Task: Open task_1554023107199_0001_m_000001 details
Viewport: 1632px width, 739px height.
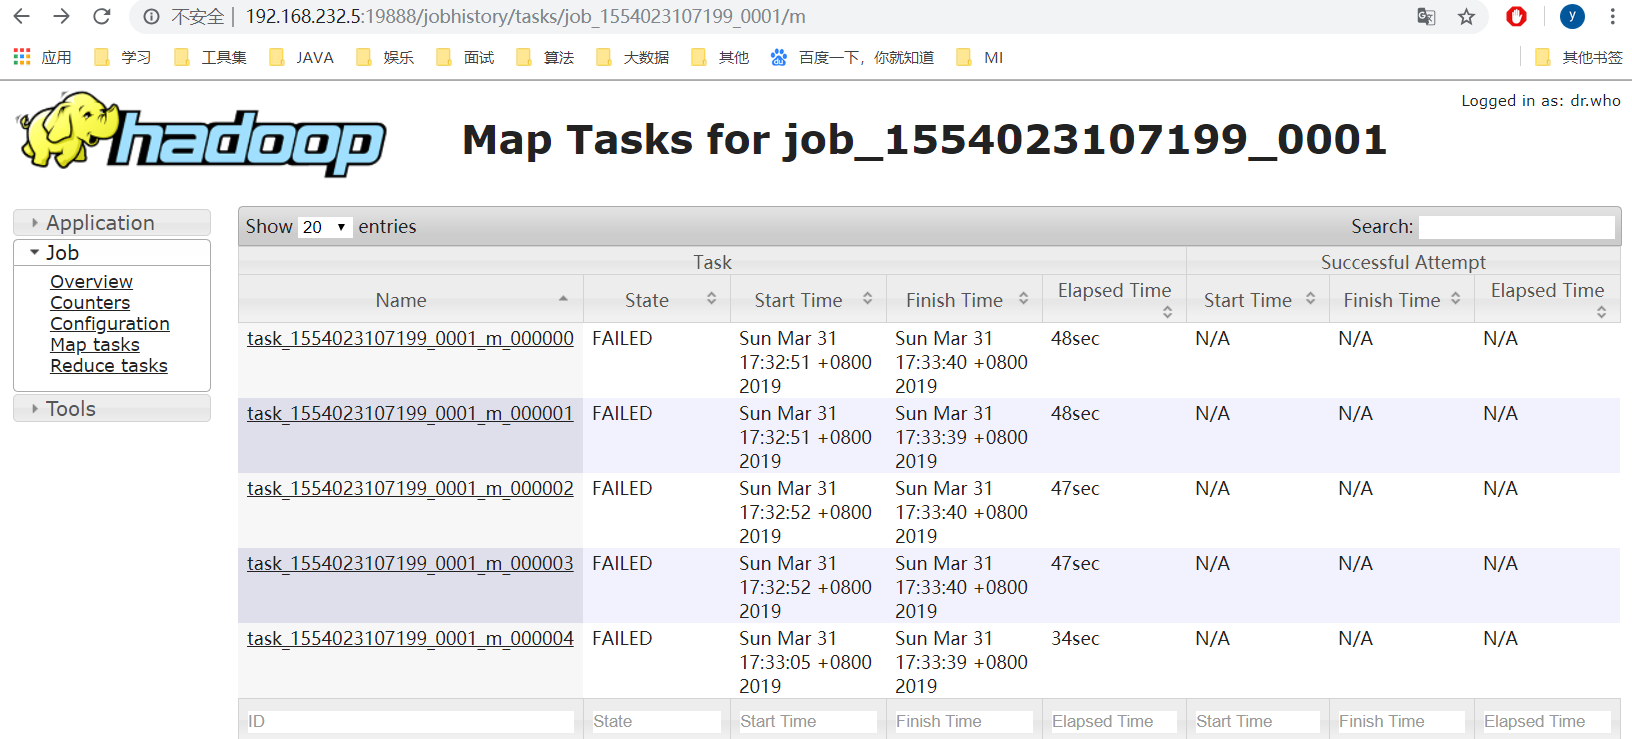Action: (x=410, y=413)
